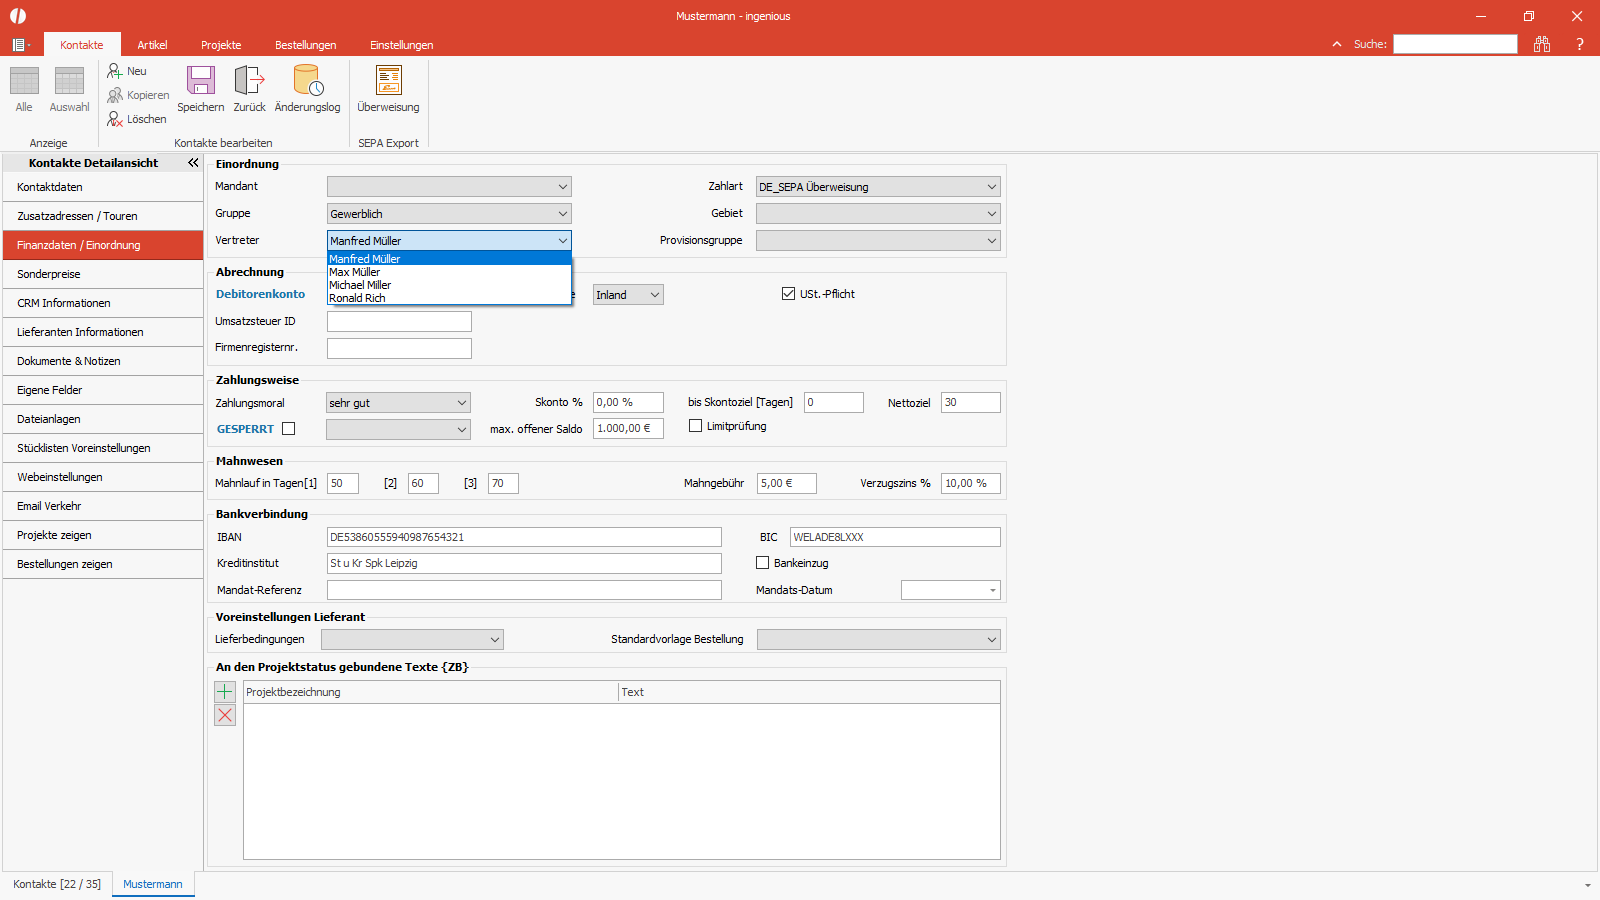The image size is (1600, 900).
Task: Click red X to remove project text
Action: pos(225,715)
